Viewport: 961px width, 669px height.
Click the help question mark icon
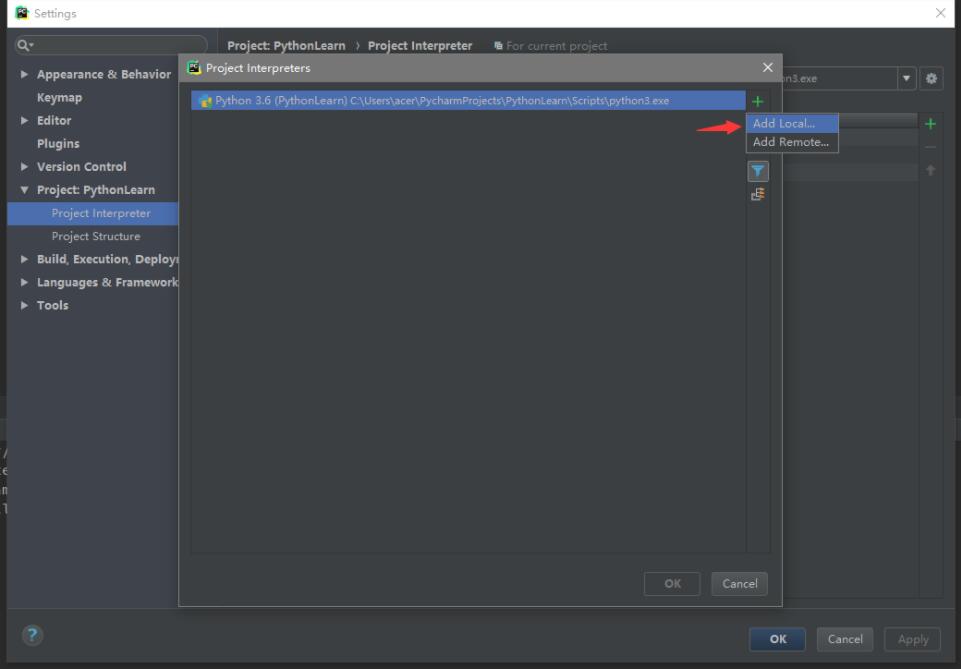coord(32,635)
